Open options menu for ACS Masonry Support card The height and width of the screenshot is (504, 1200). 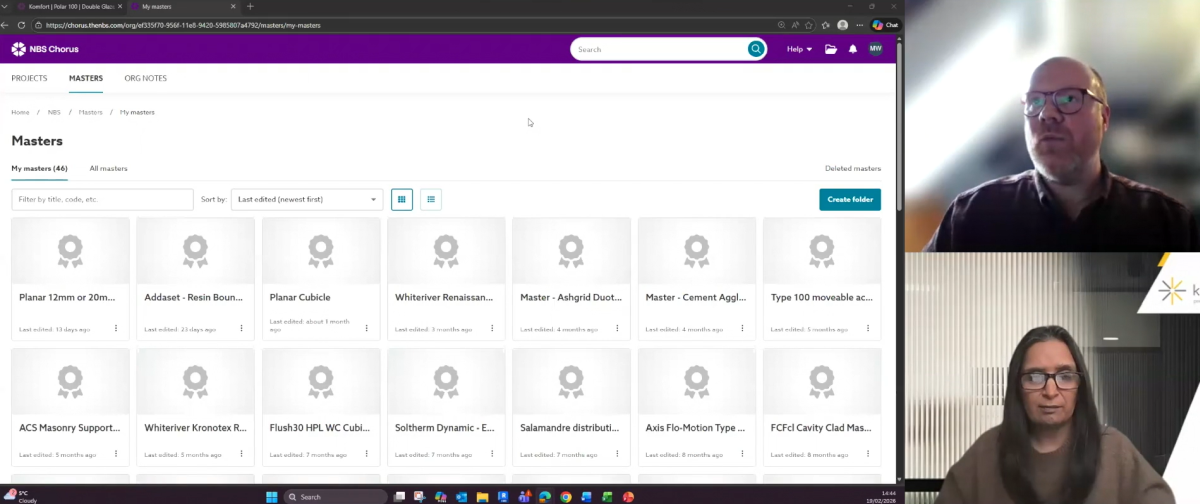coord(116,454)
